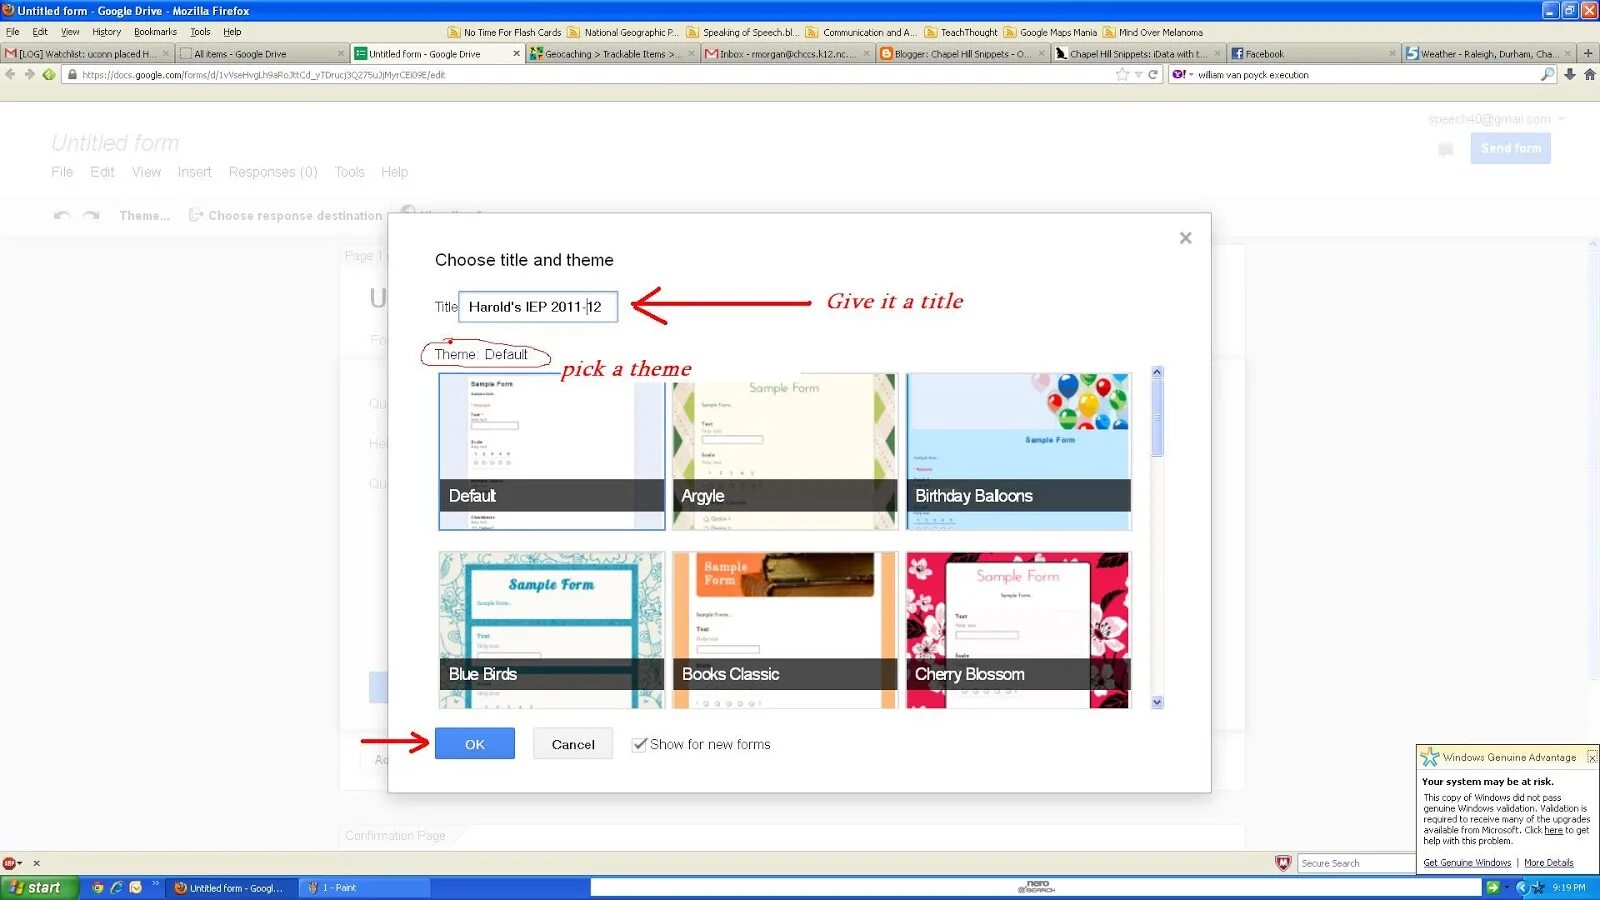Click the blue OK button

point(474,744)
